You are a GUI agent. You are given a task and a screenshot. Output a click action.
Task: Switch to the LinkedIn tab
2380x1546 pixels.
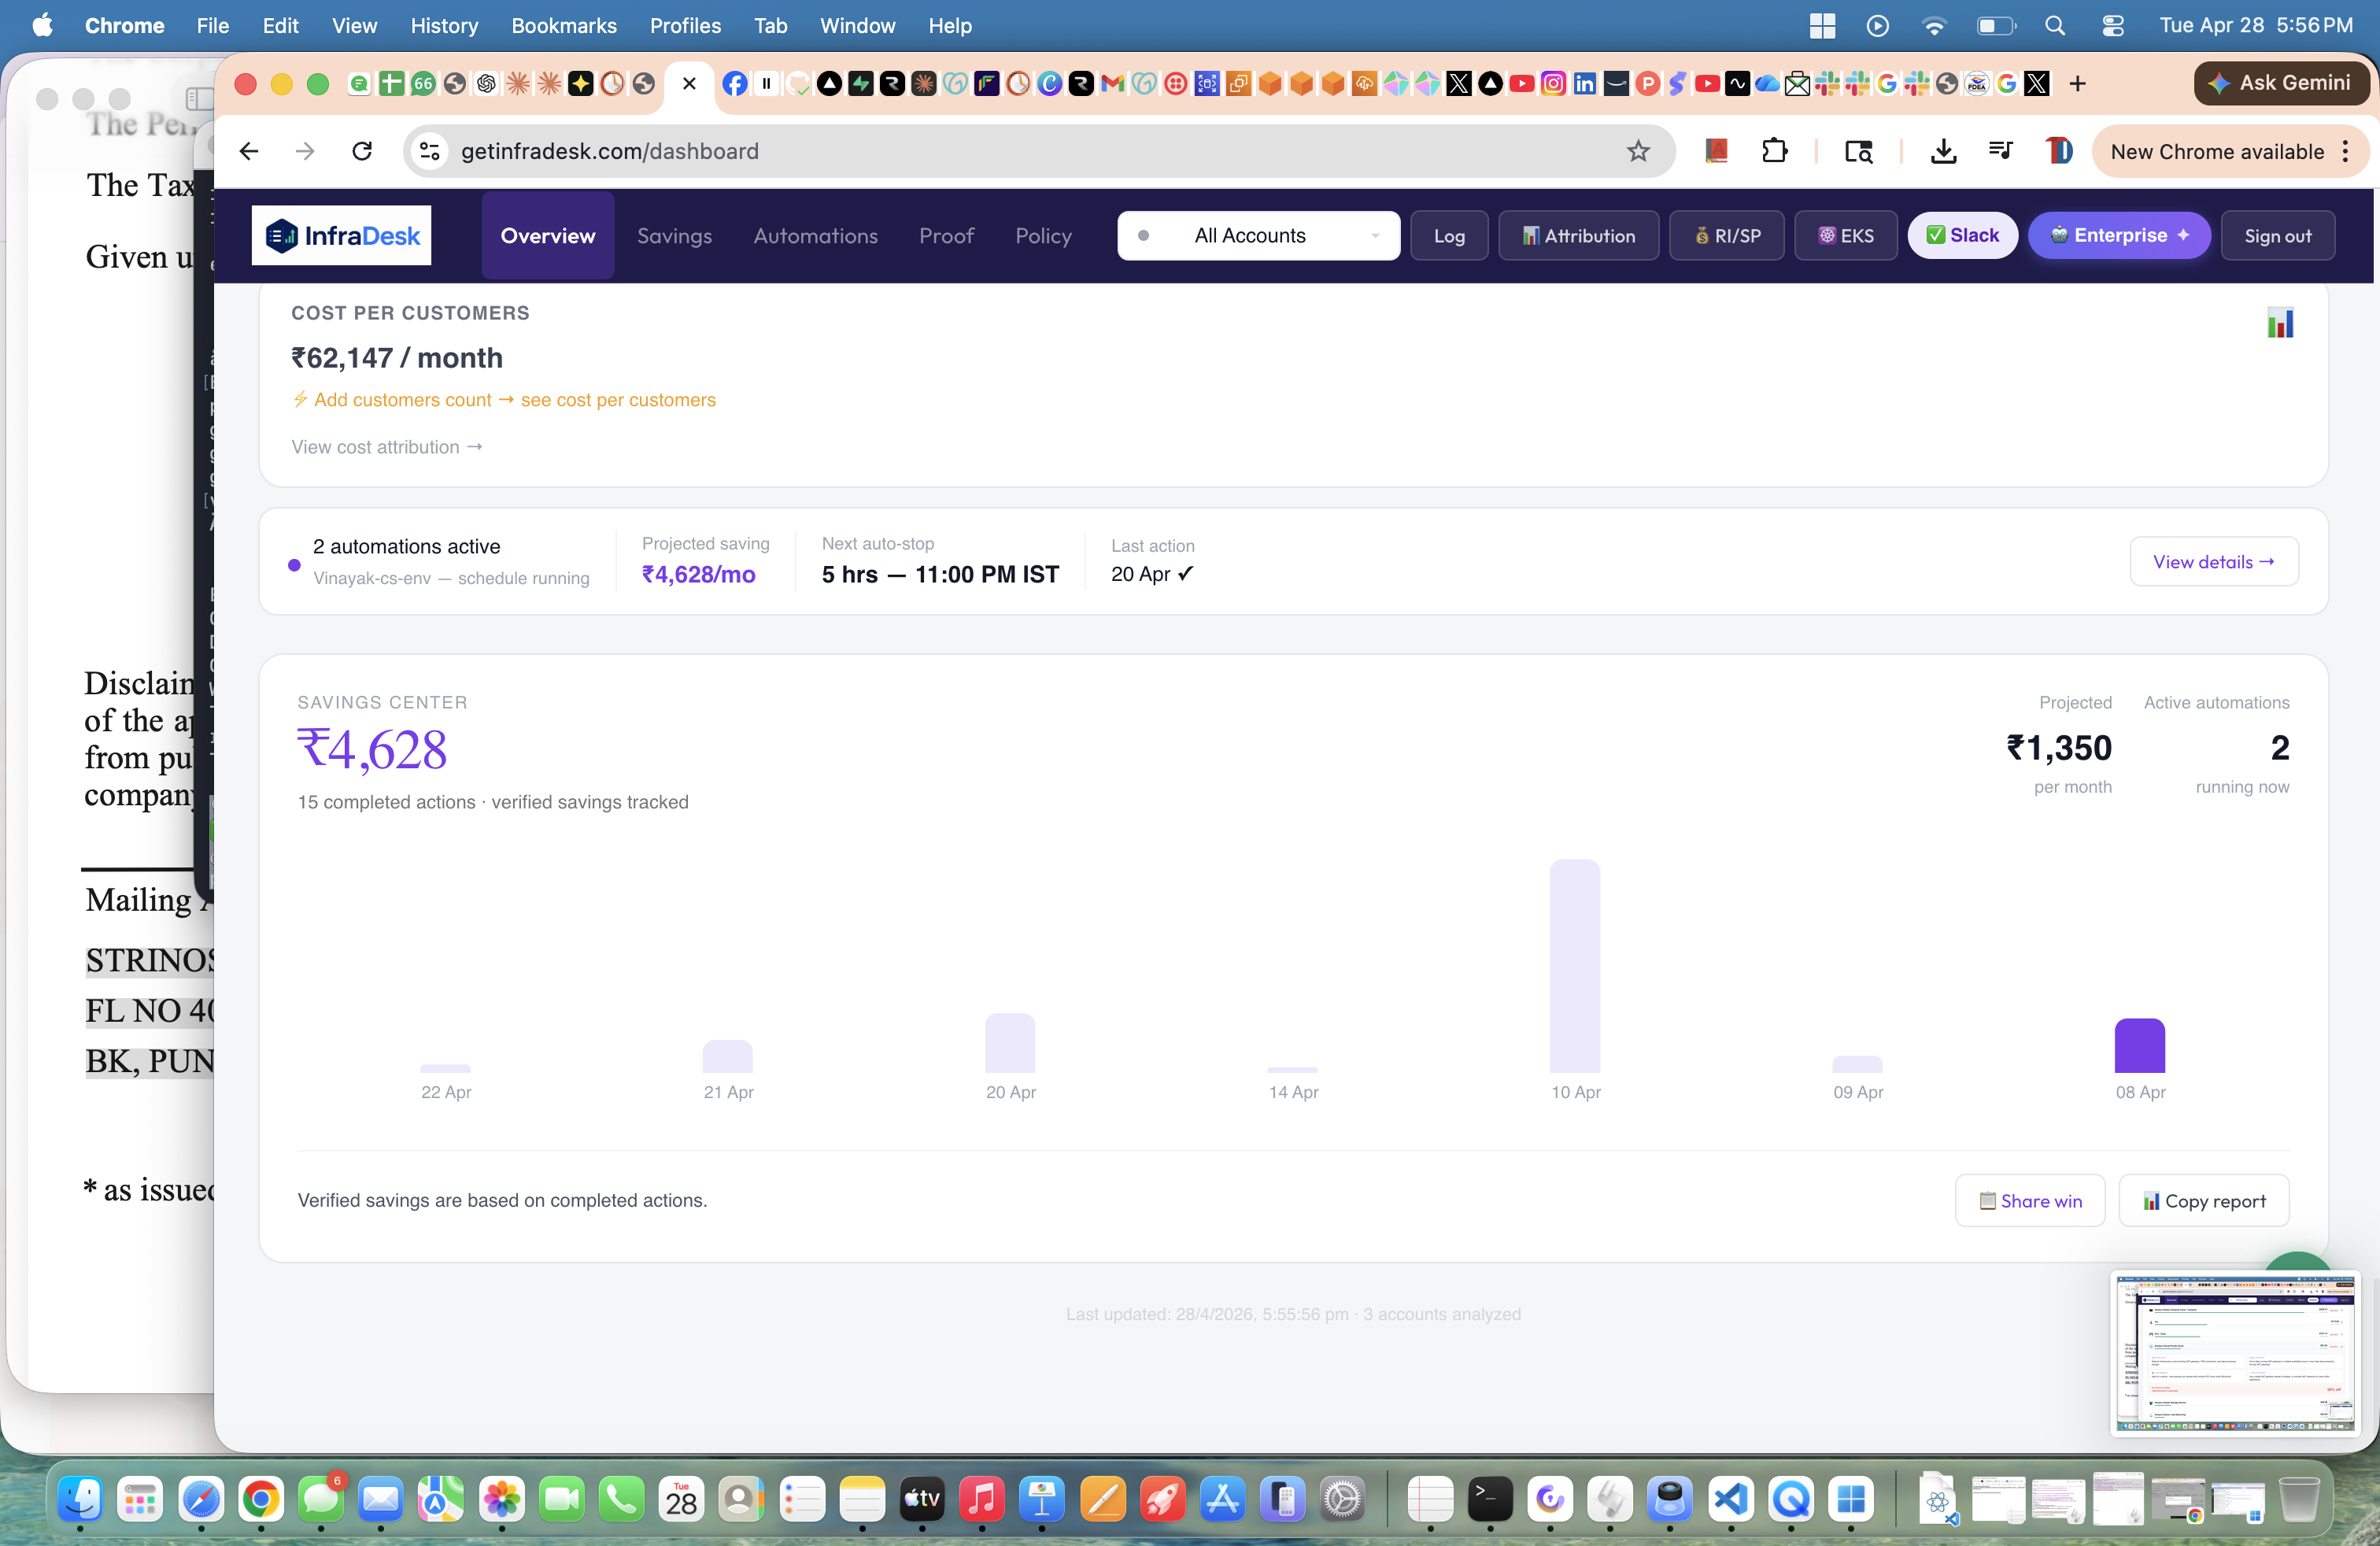pos(1584,84)
